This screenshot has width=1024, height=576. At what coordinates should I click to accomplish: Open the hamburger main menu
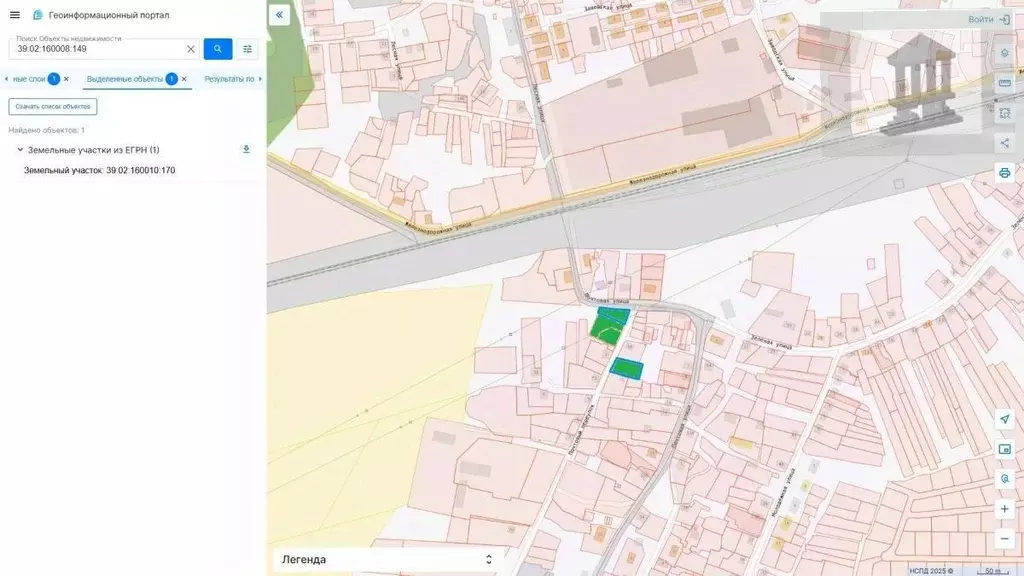[14, 15]
